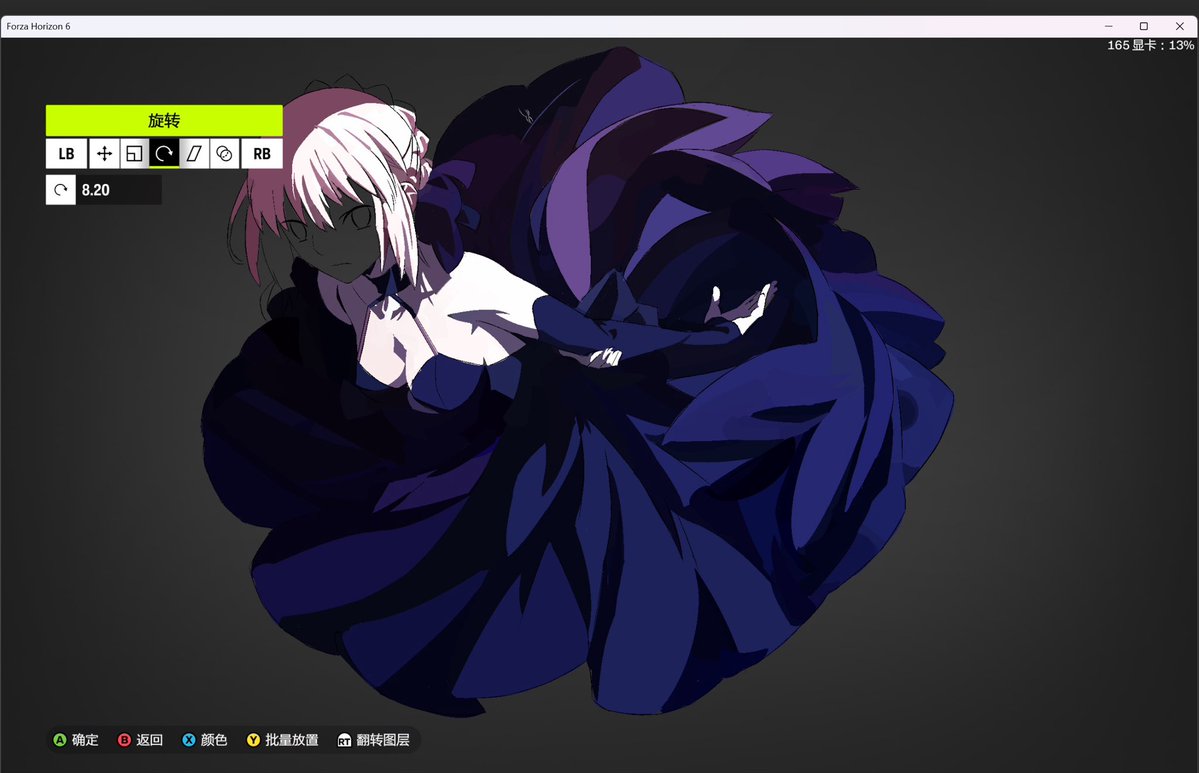Select the scale tool icon

134,154
